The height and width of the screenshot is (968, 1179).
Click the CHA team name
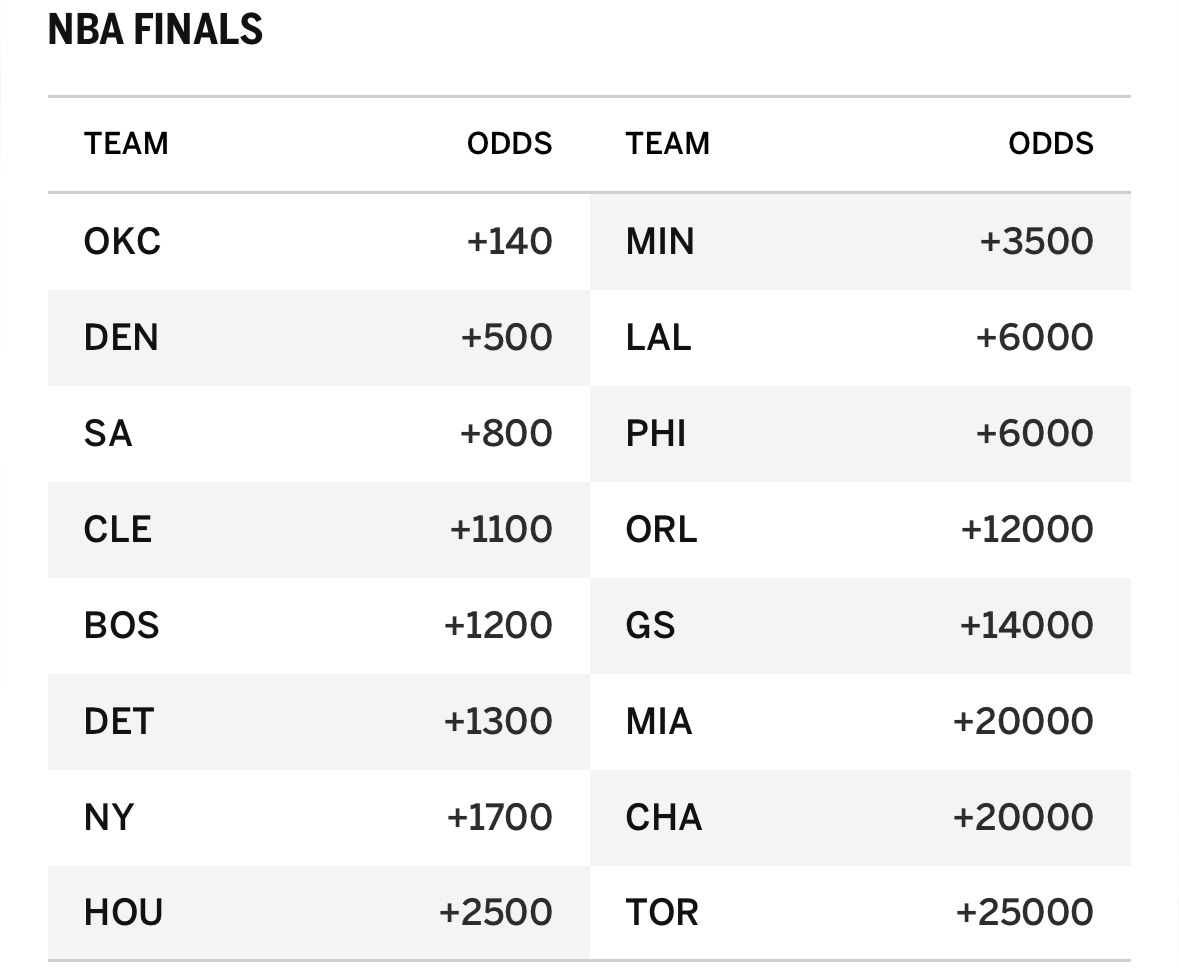664,817
